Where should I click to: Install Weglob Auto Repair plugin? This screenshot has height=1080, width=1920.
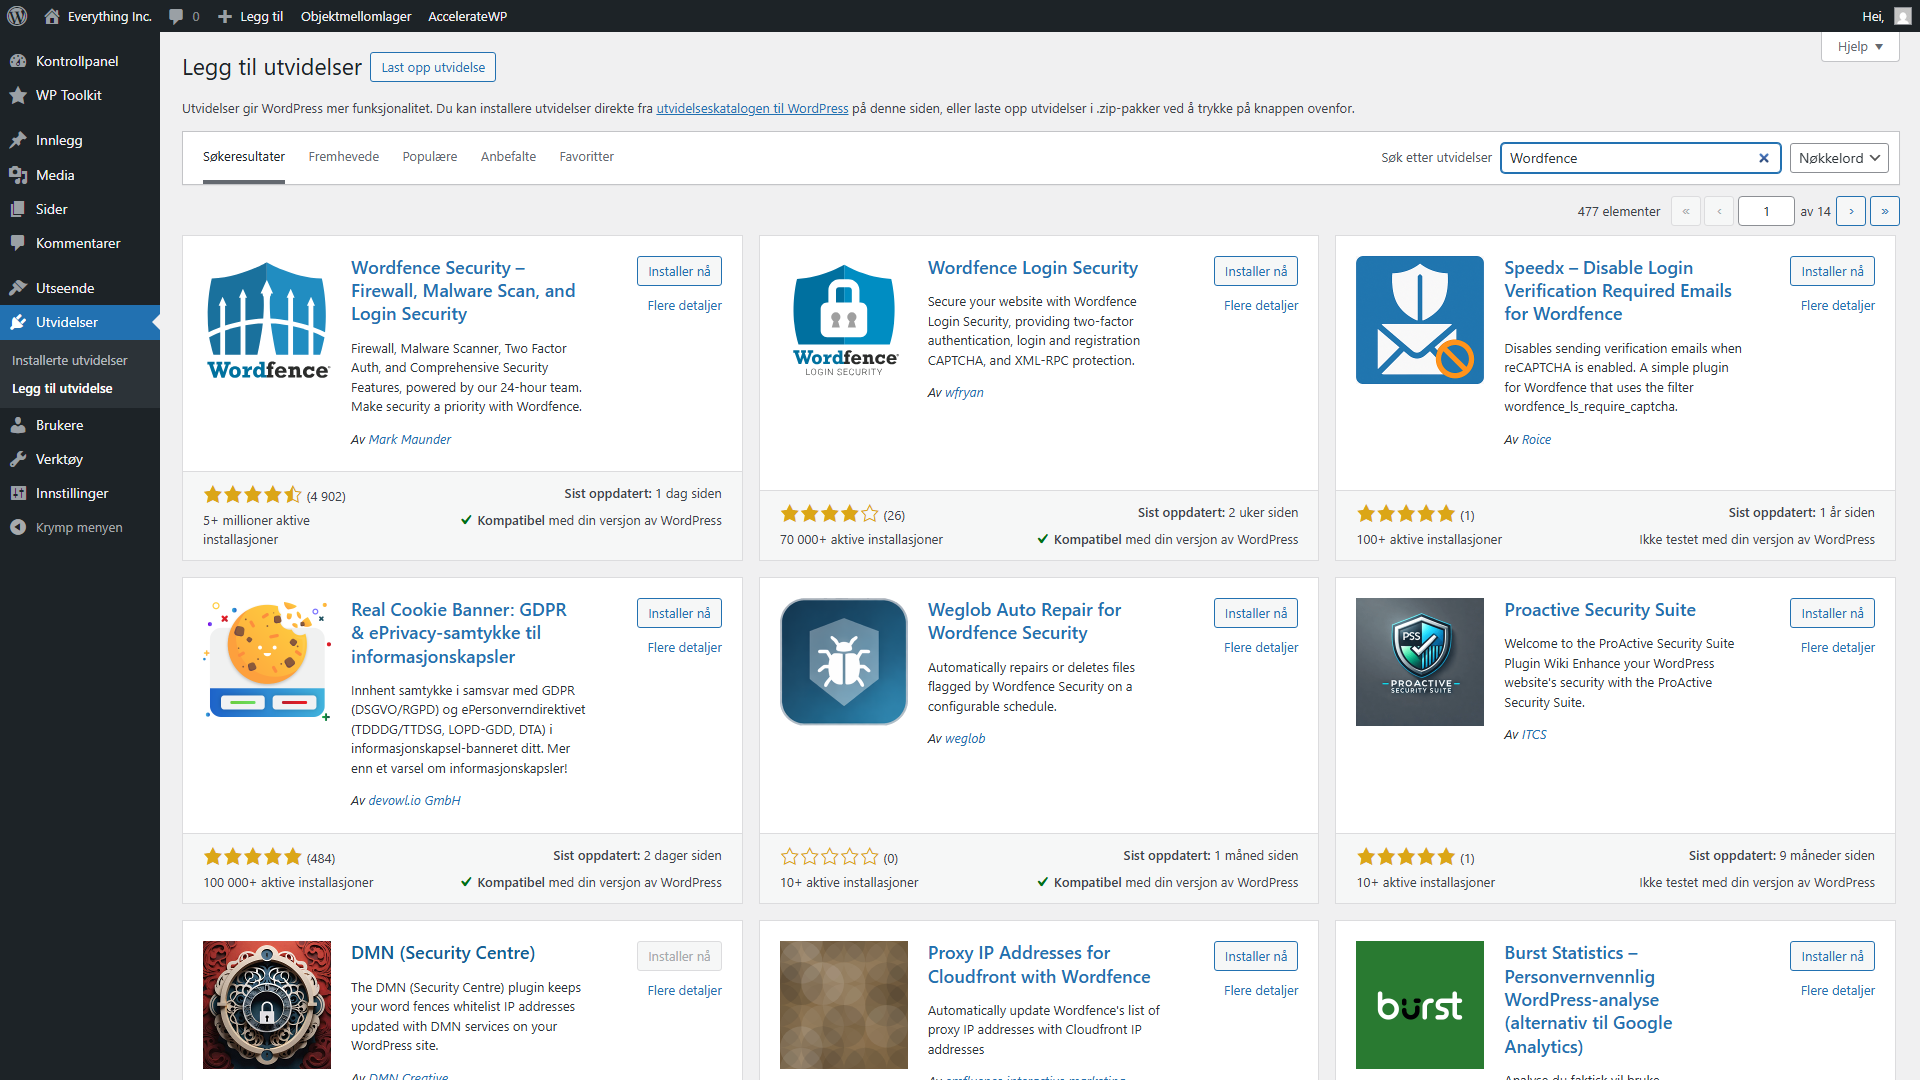pyautogui.click(x=1256, y=613)
